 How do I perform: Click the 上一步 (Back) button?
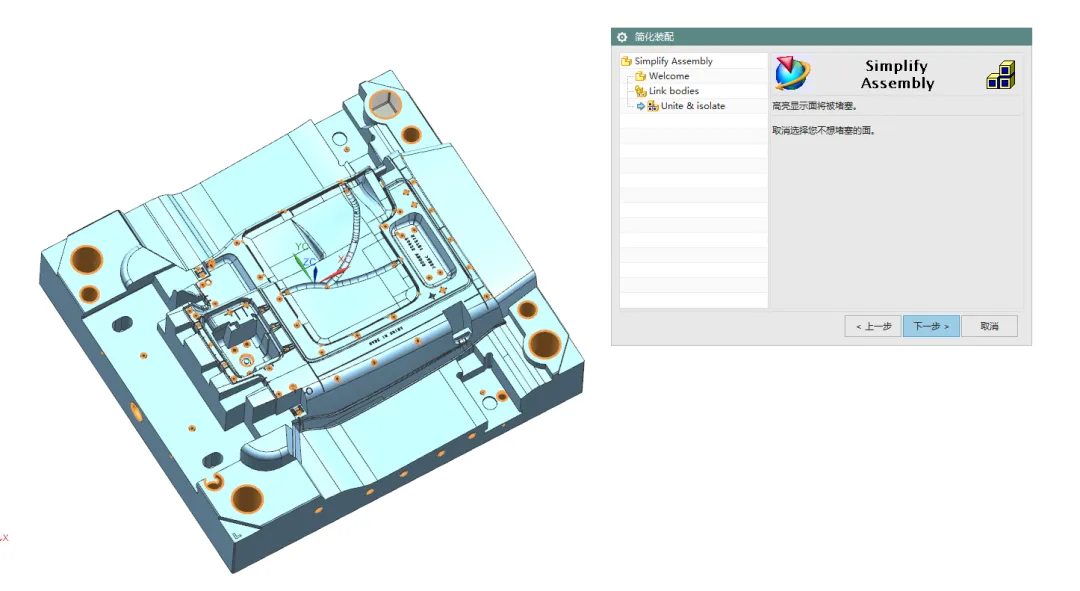point(873,326)
